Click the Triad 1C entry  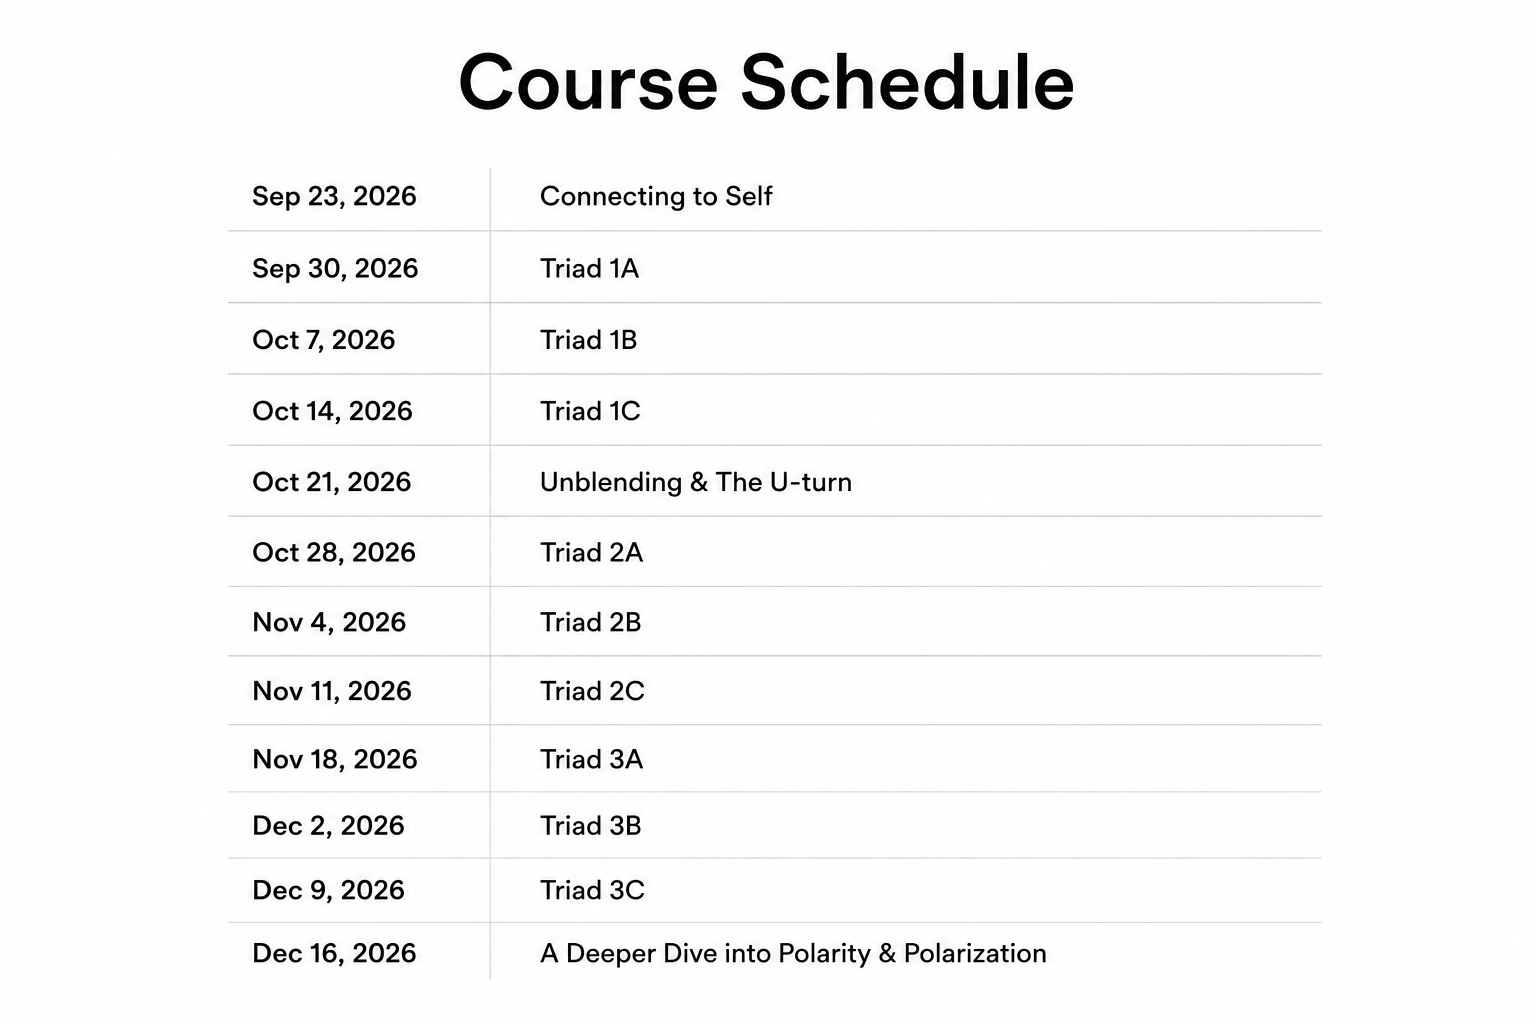590,411
